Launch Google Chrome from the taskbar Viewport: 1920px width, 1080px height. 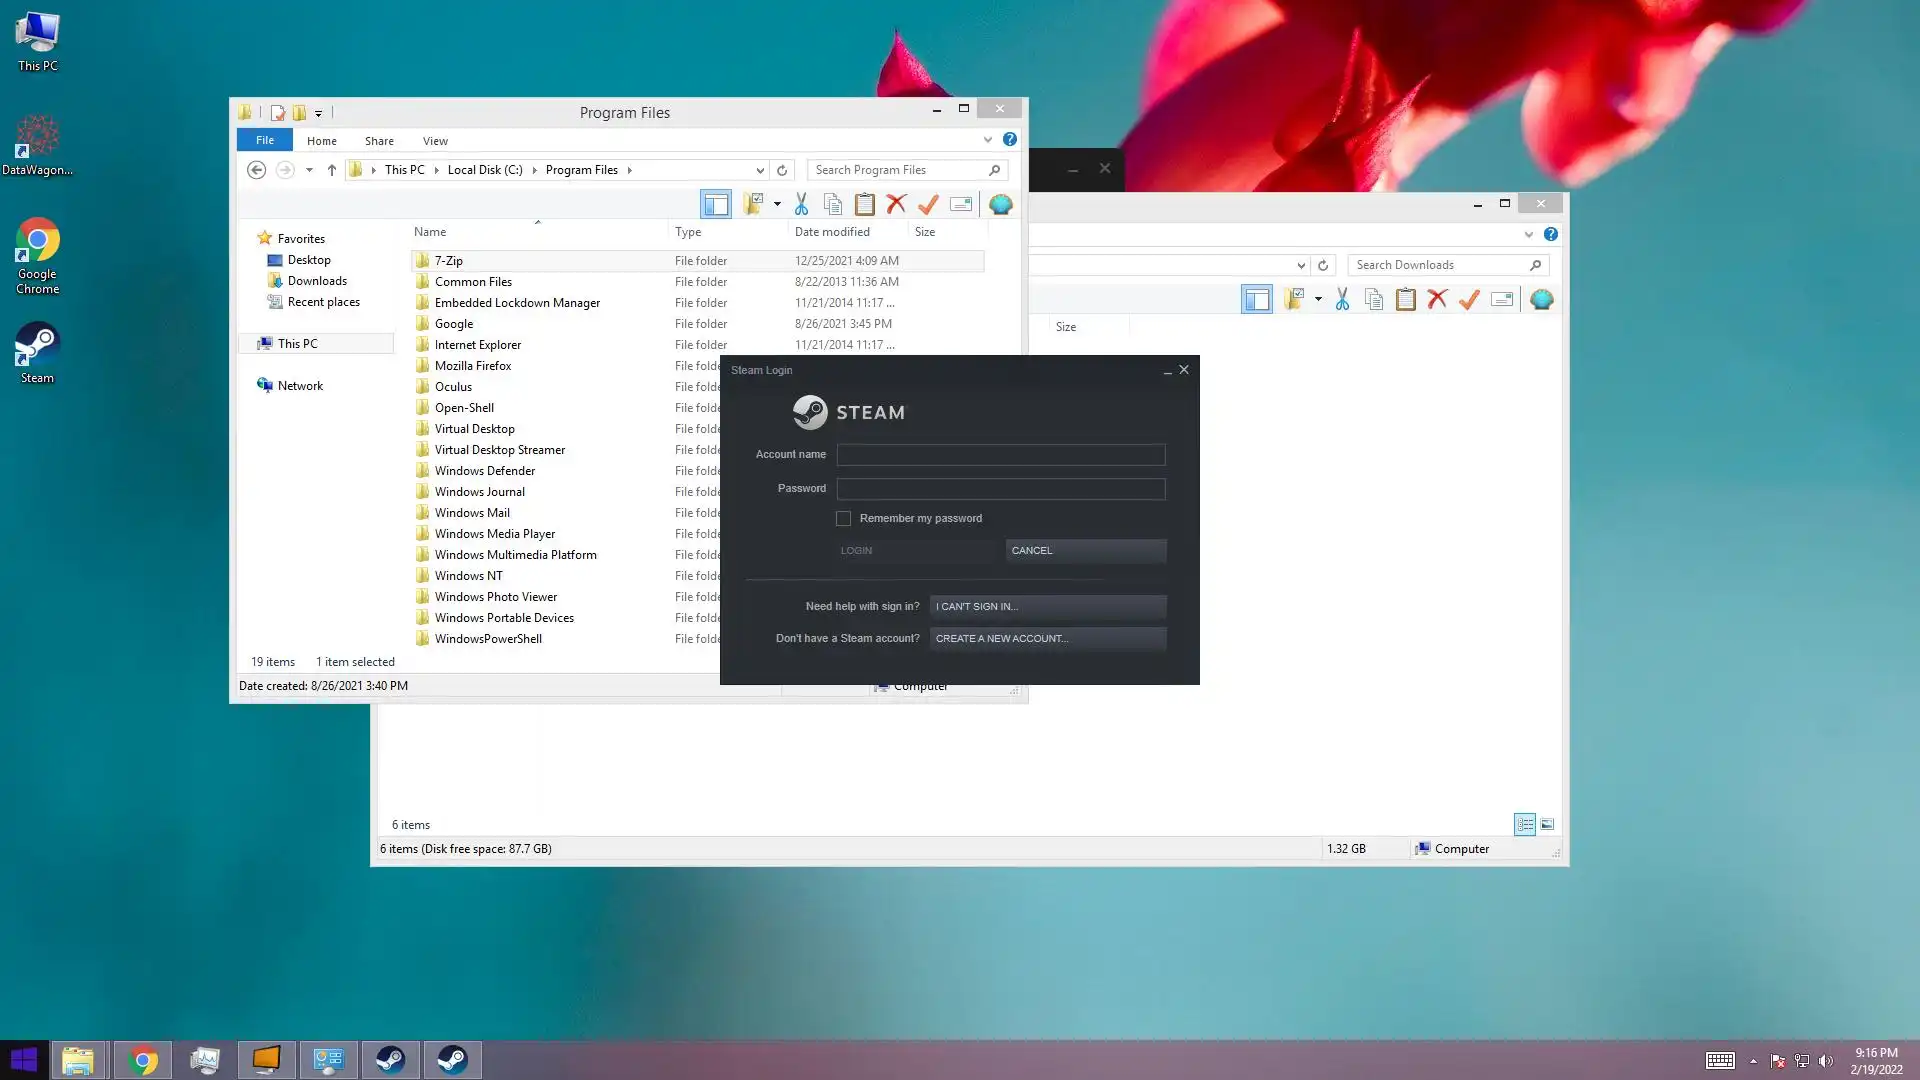click(x=143, y=1060)
